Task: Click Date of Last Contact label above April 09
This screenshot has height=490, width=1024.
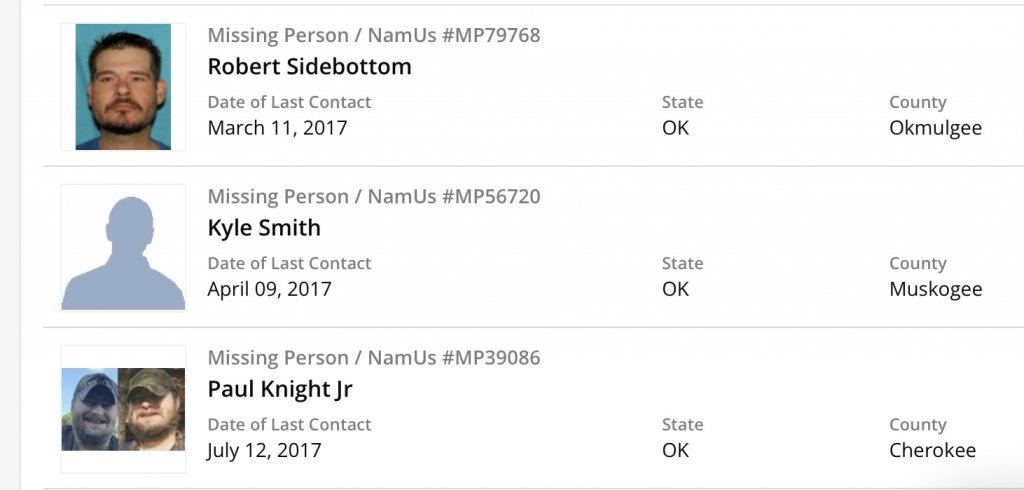Action: [289, 264]
